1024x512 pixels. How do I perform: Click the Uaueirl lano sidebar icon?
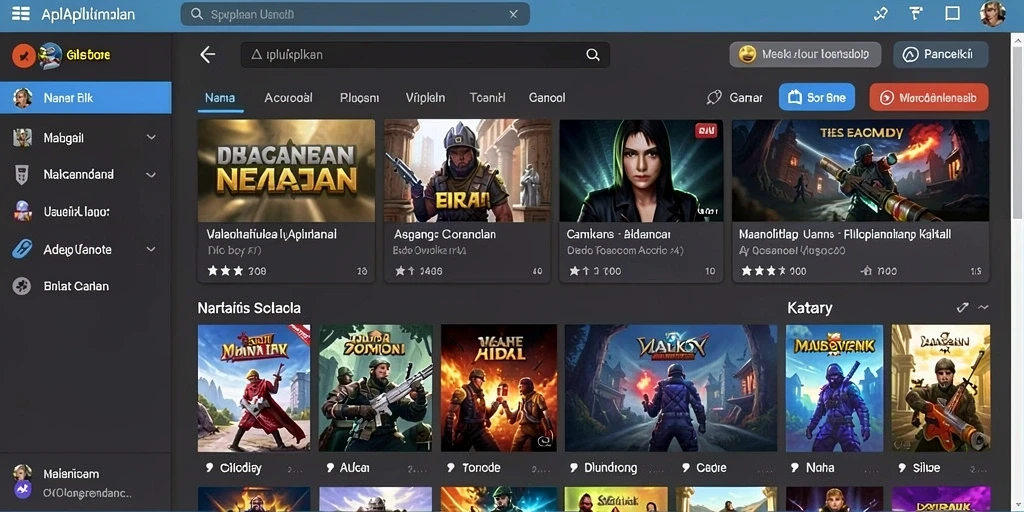point(22,212)
